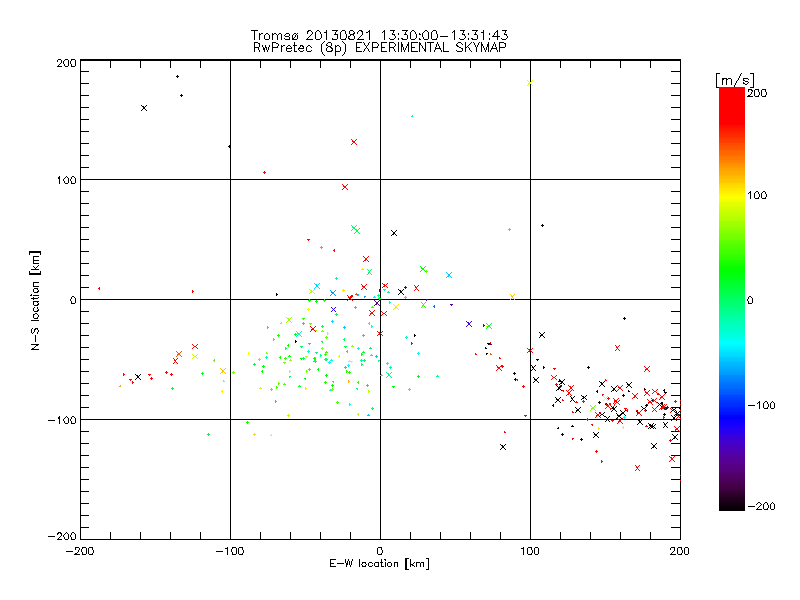Click the 'N-S location [km]' axis label

[35, 300]
